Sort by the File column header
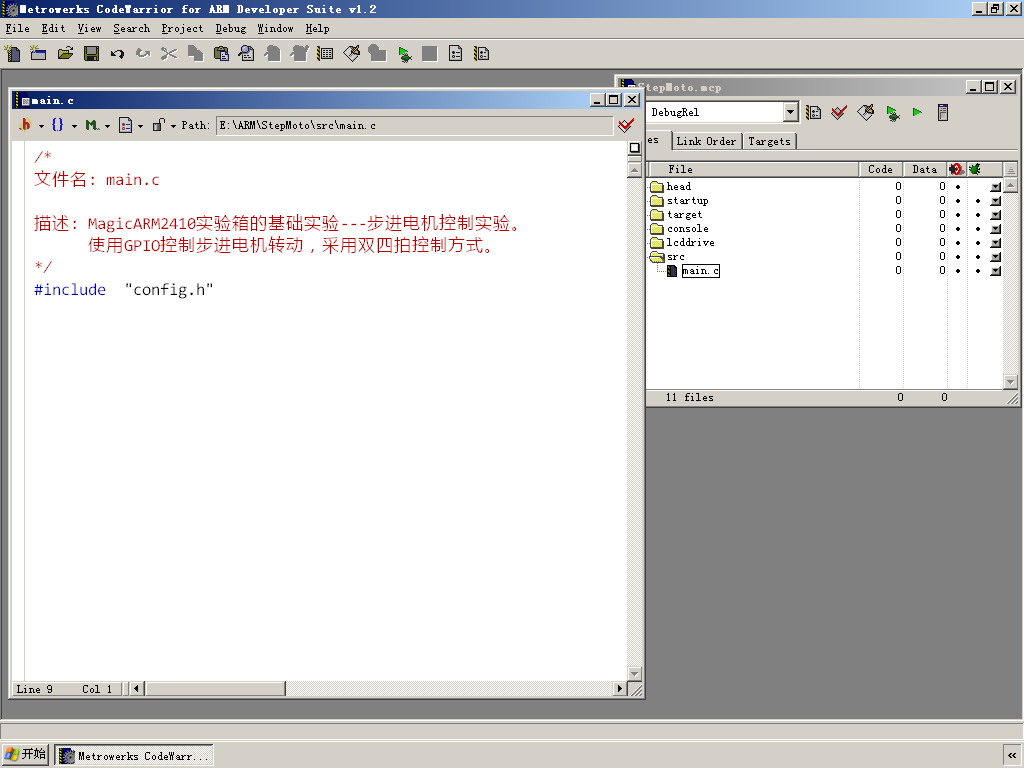 pos(753,169)
